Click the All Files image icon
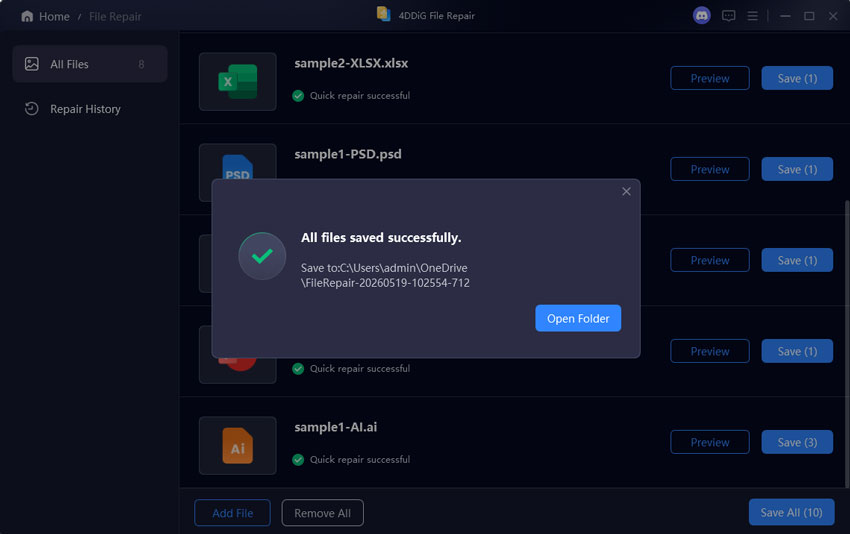 [x=32, y=64]
